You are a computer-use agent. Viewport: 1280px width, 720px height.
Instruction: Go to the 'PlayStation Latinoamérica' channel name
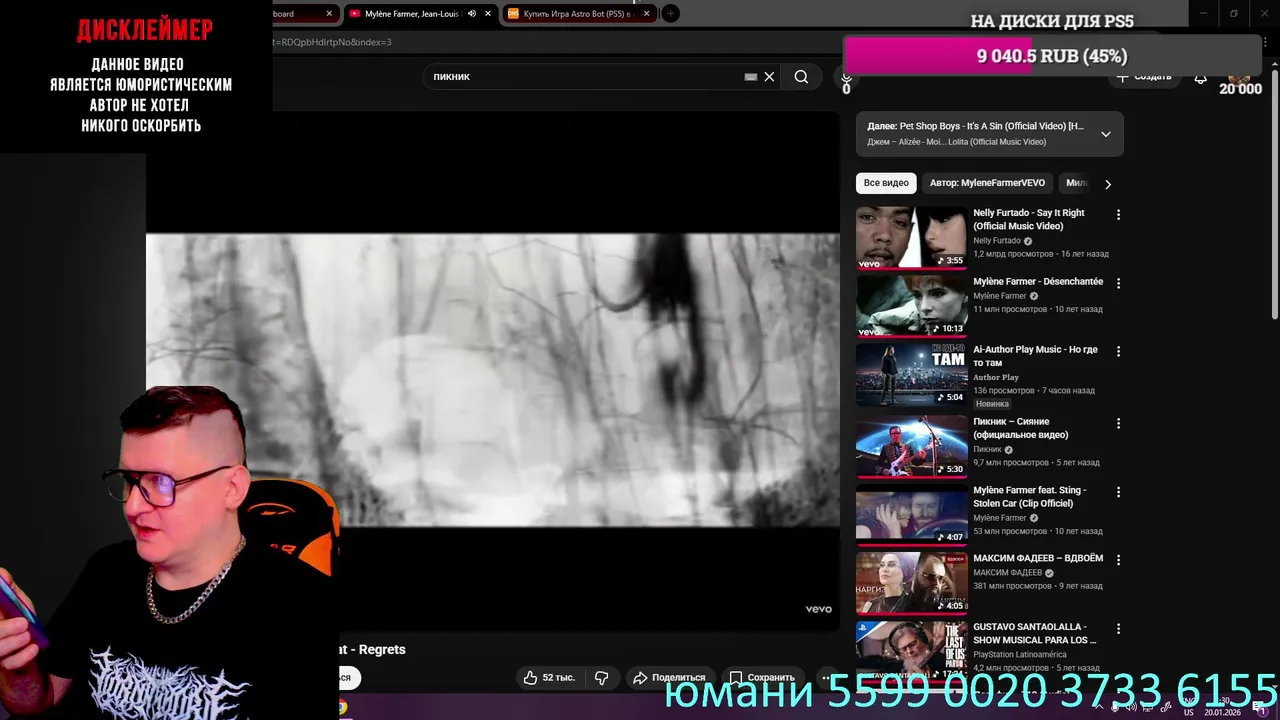pyautogui.click(x=1020, y=654)
